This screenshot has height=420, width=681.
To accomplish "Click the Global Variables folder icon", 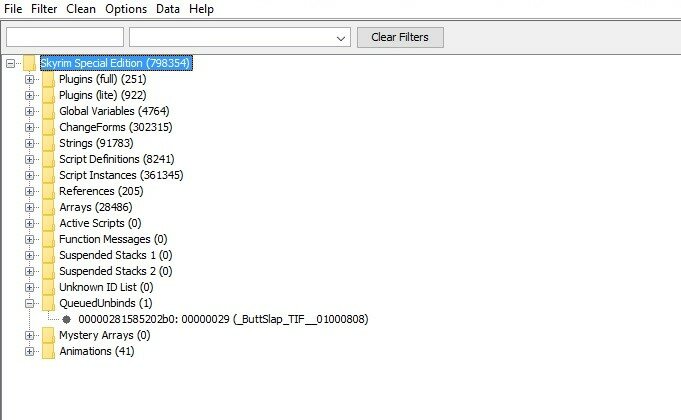I will [48, 112].
